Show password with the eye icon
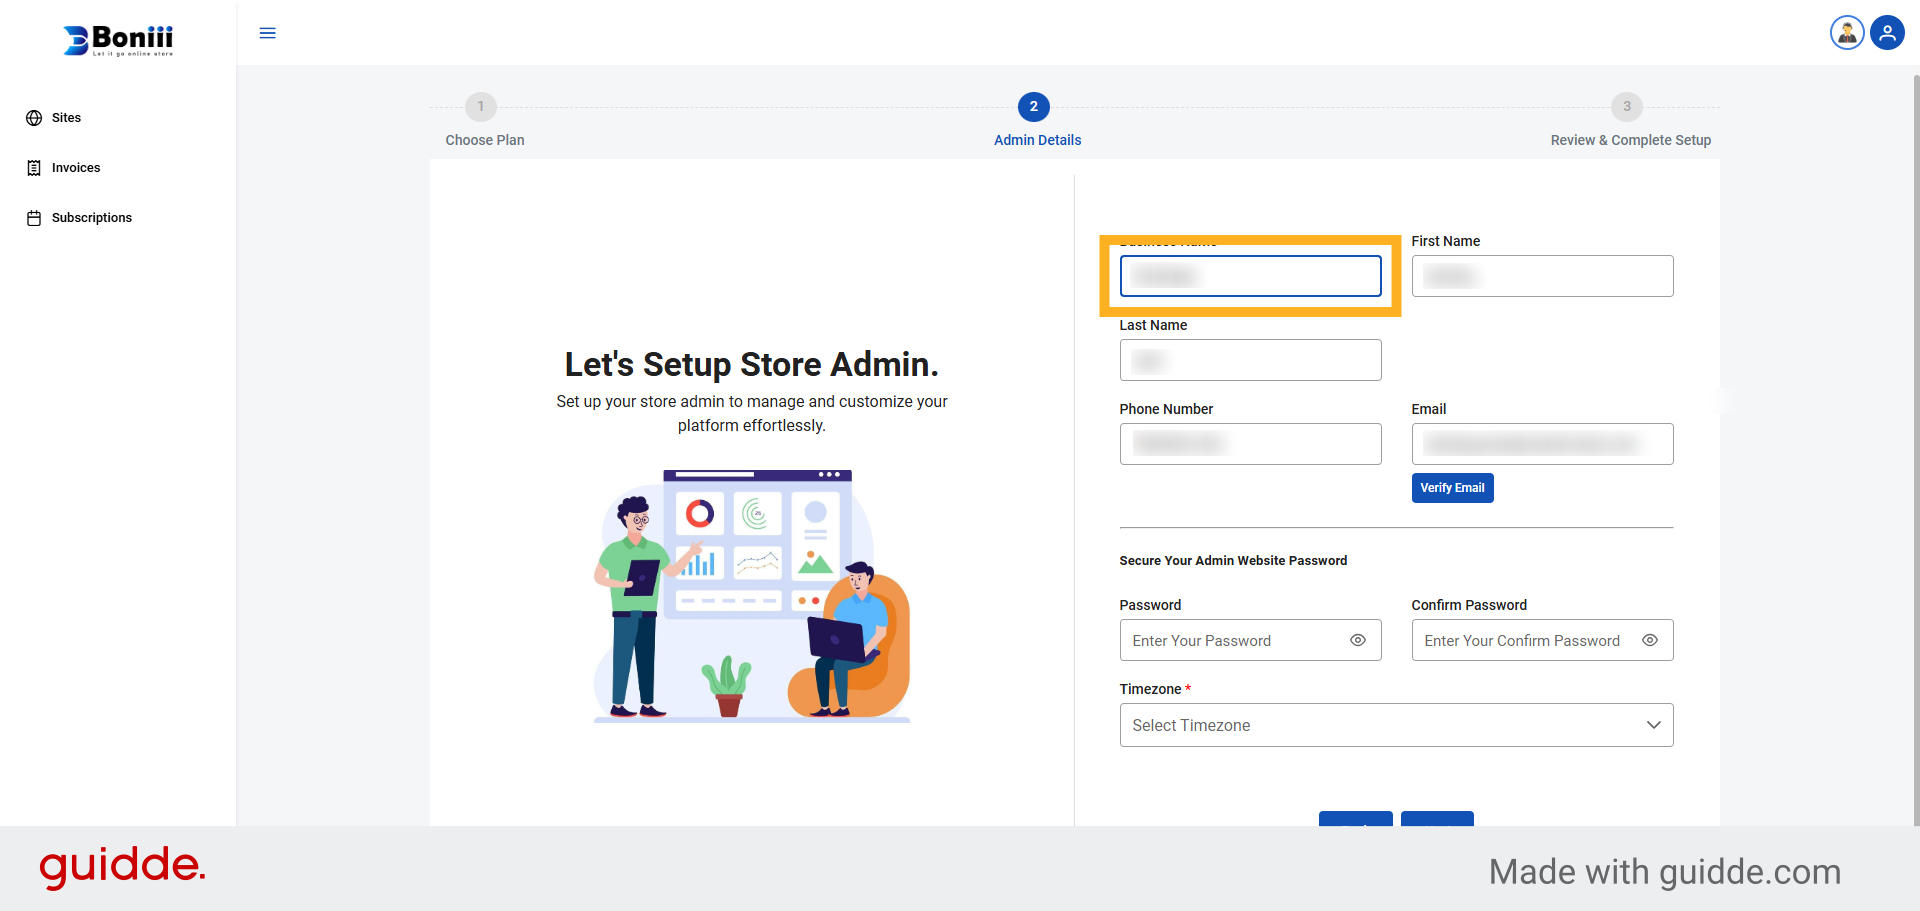Image resolution: width=1920 pixels, height=911 pixels. (x=1357, y=640)
